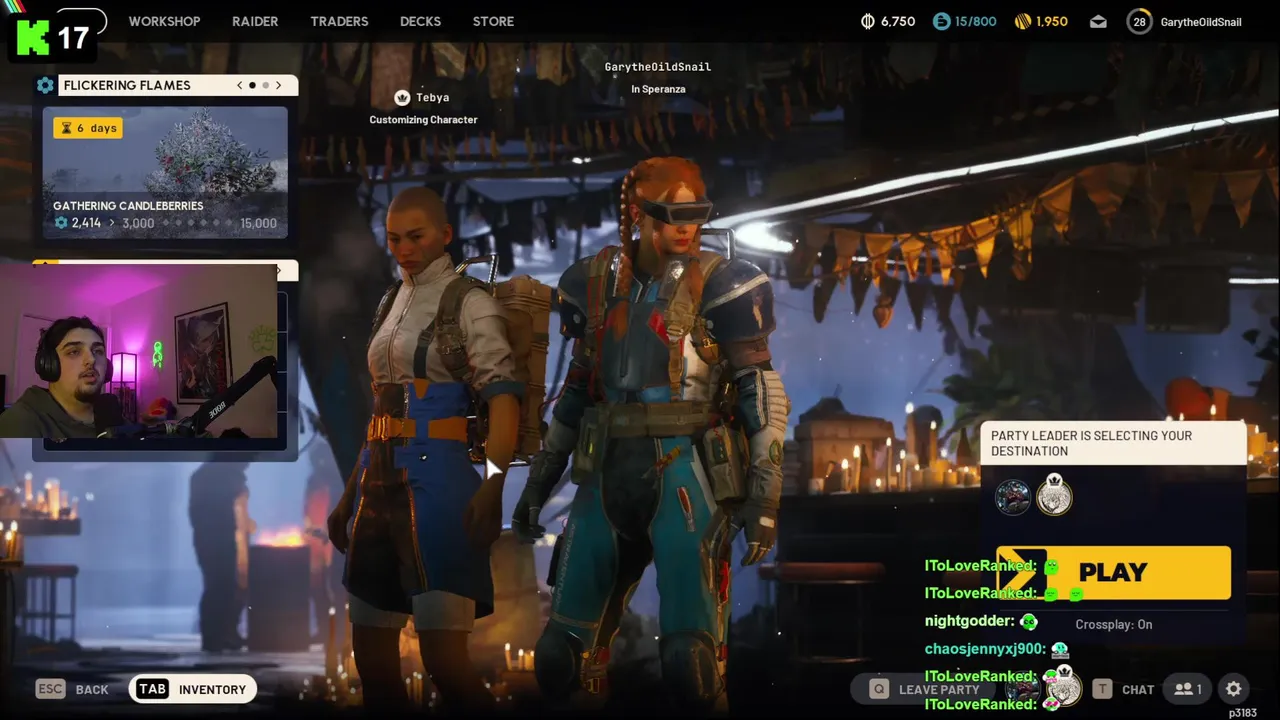Select the second event page dot
Image resolution: width=1280 pixels, height=720 pixels.
(x=265, y=85)
